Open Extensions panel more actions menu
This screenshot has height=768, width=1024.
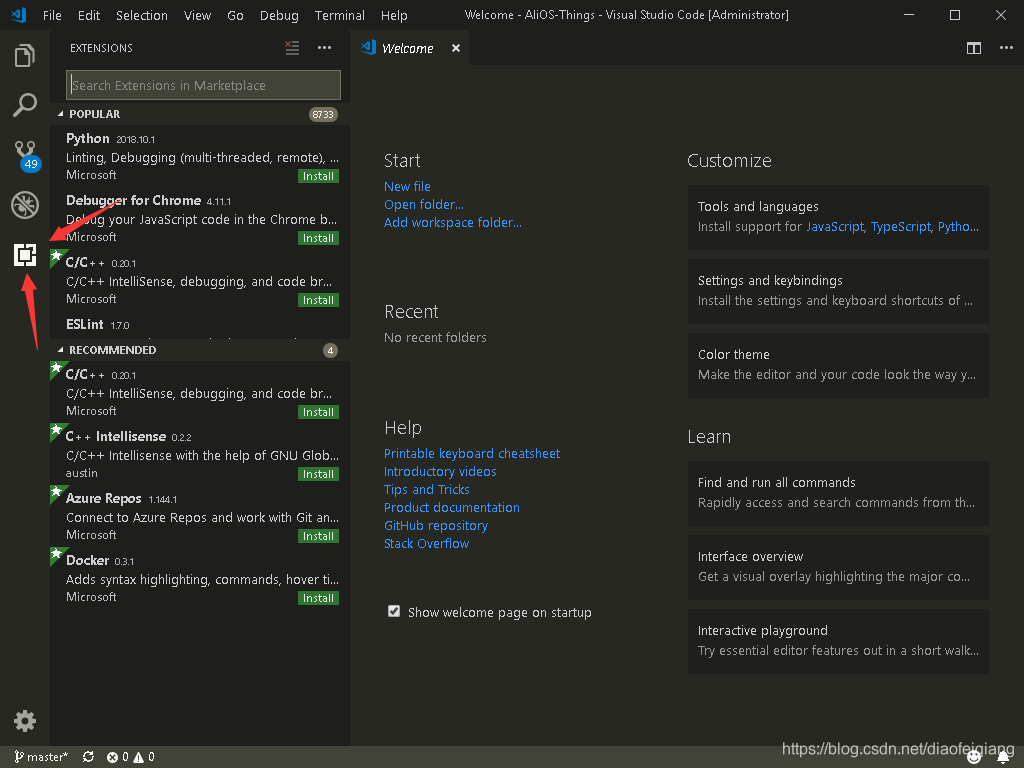click(x=325, y=48)
